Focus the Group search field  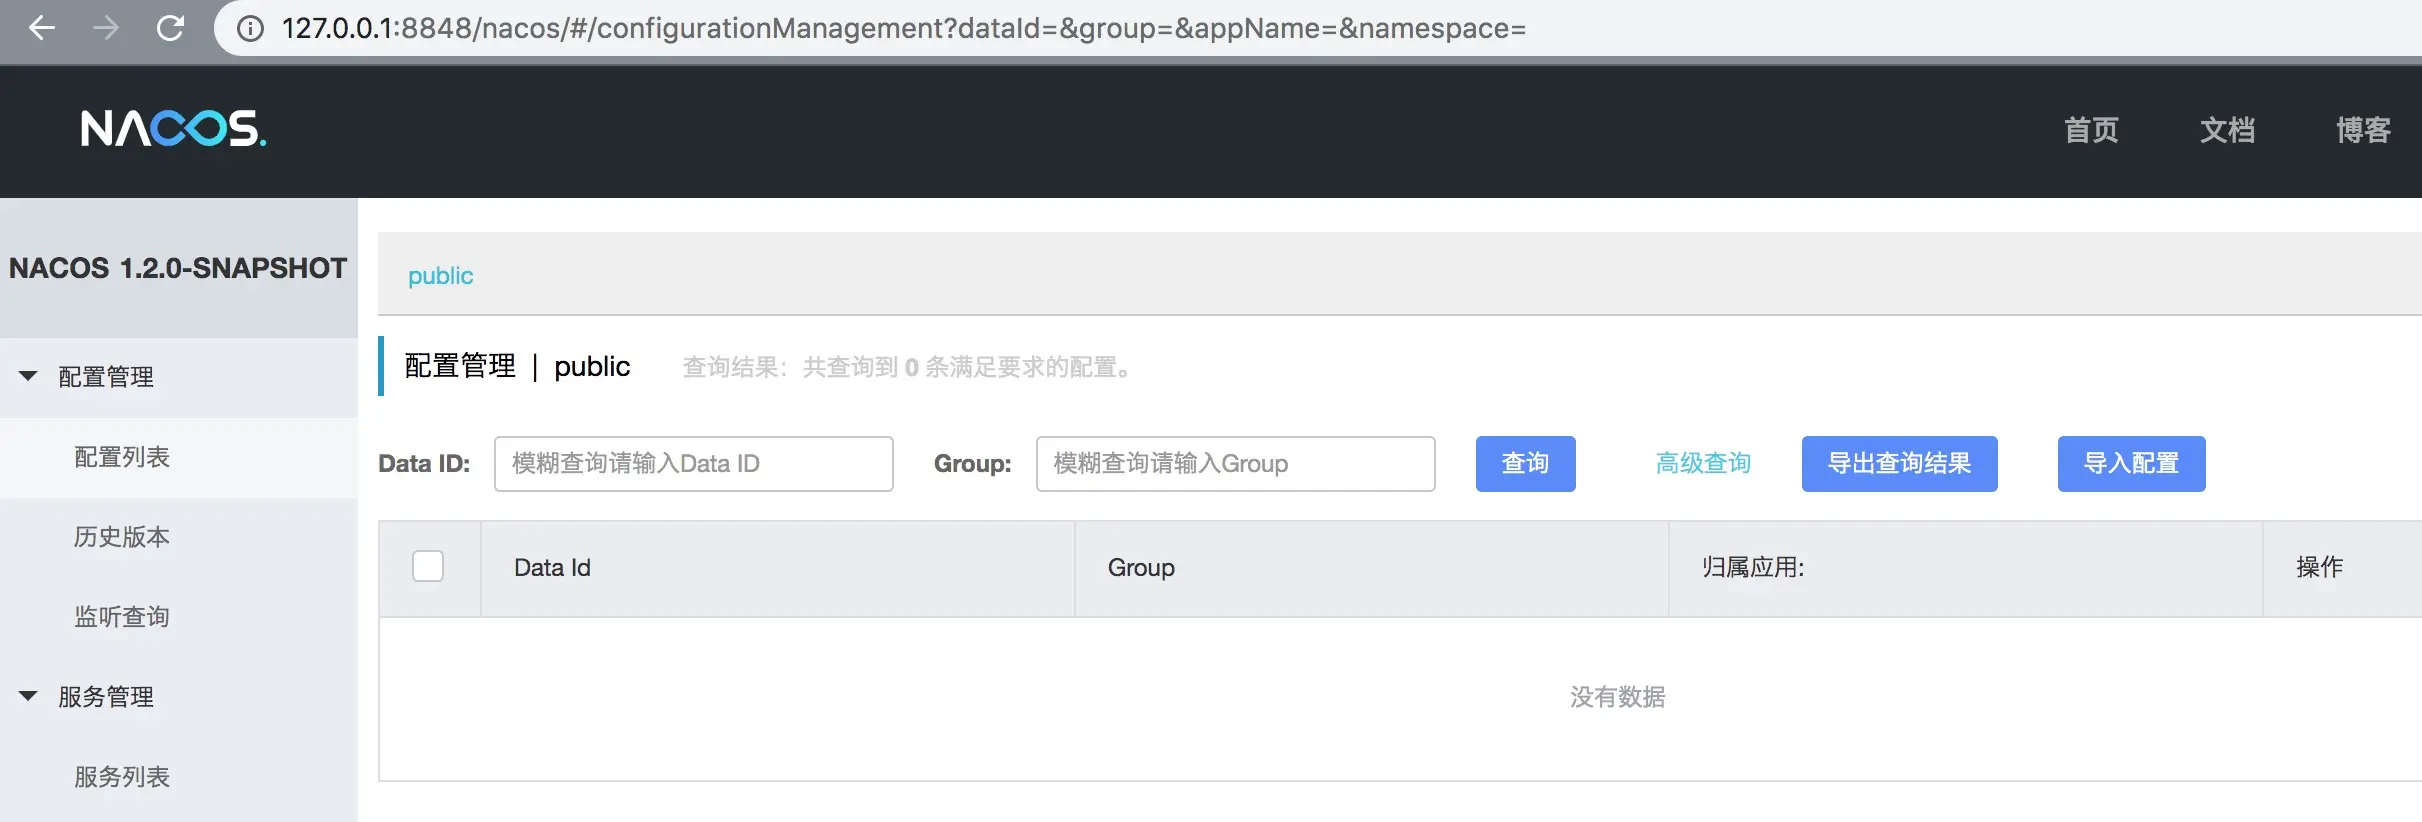tap(1235, 463)
